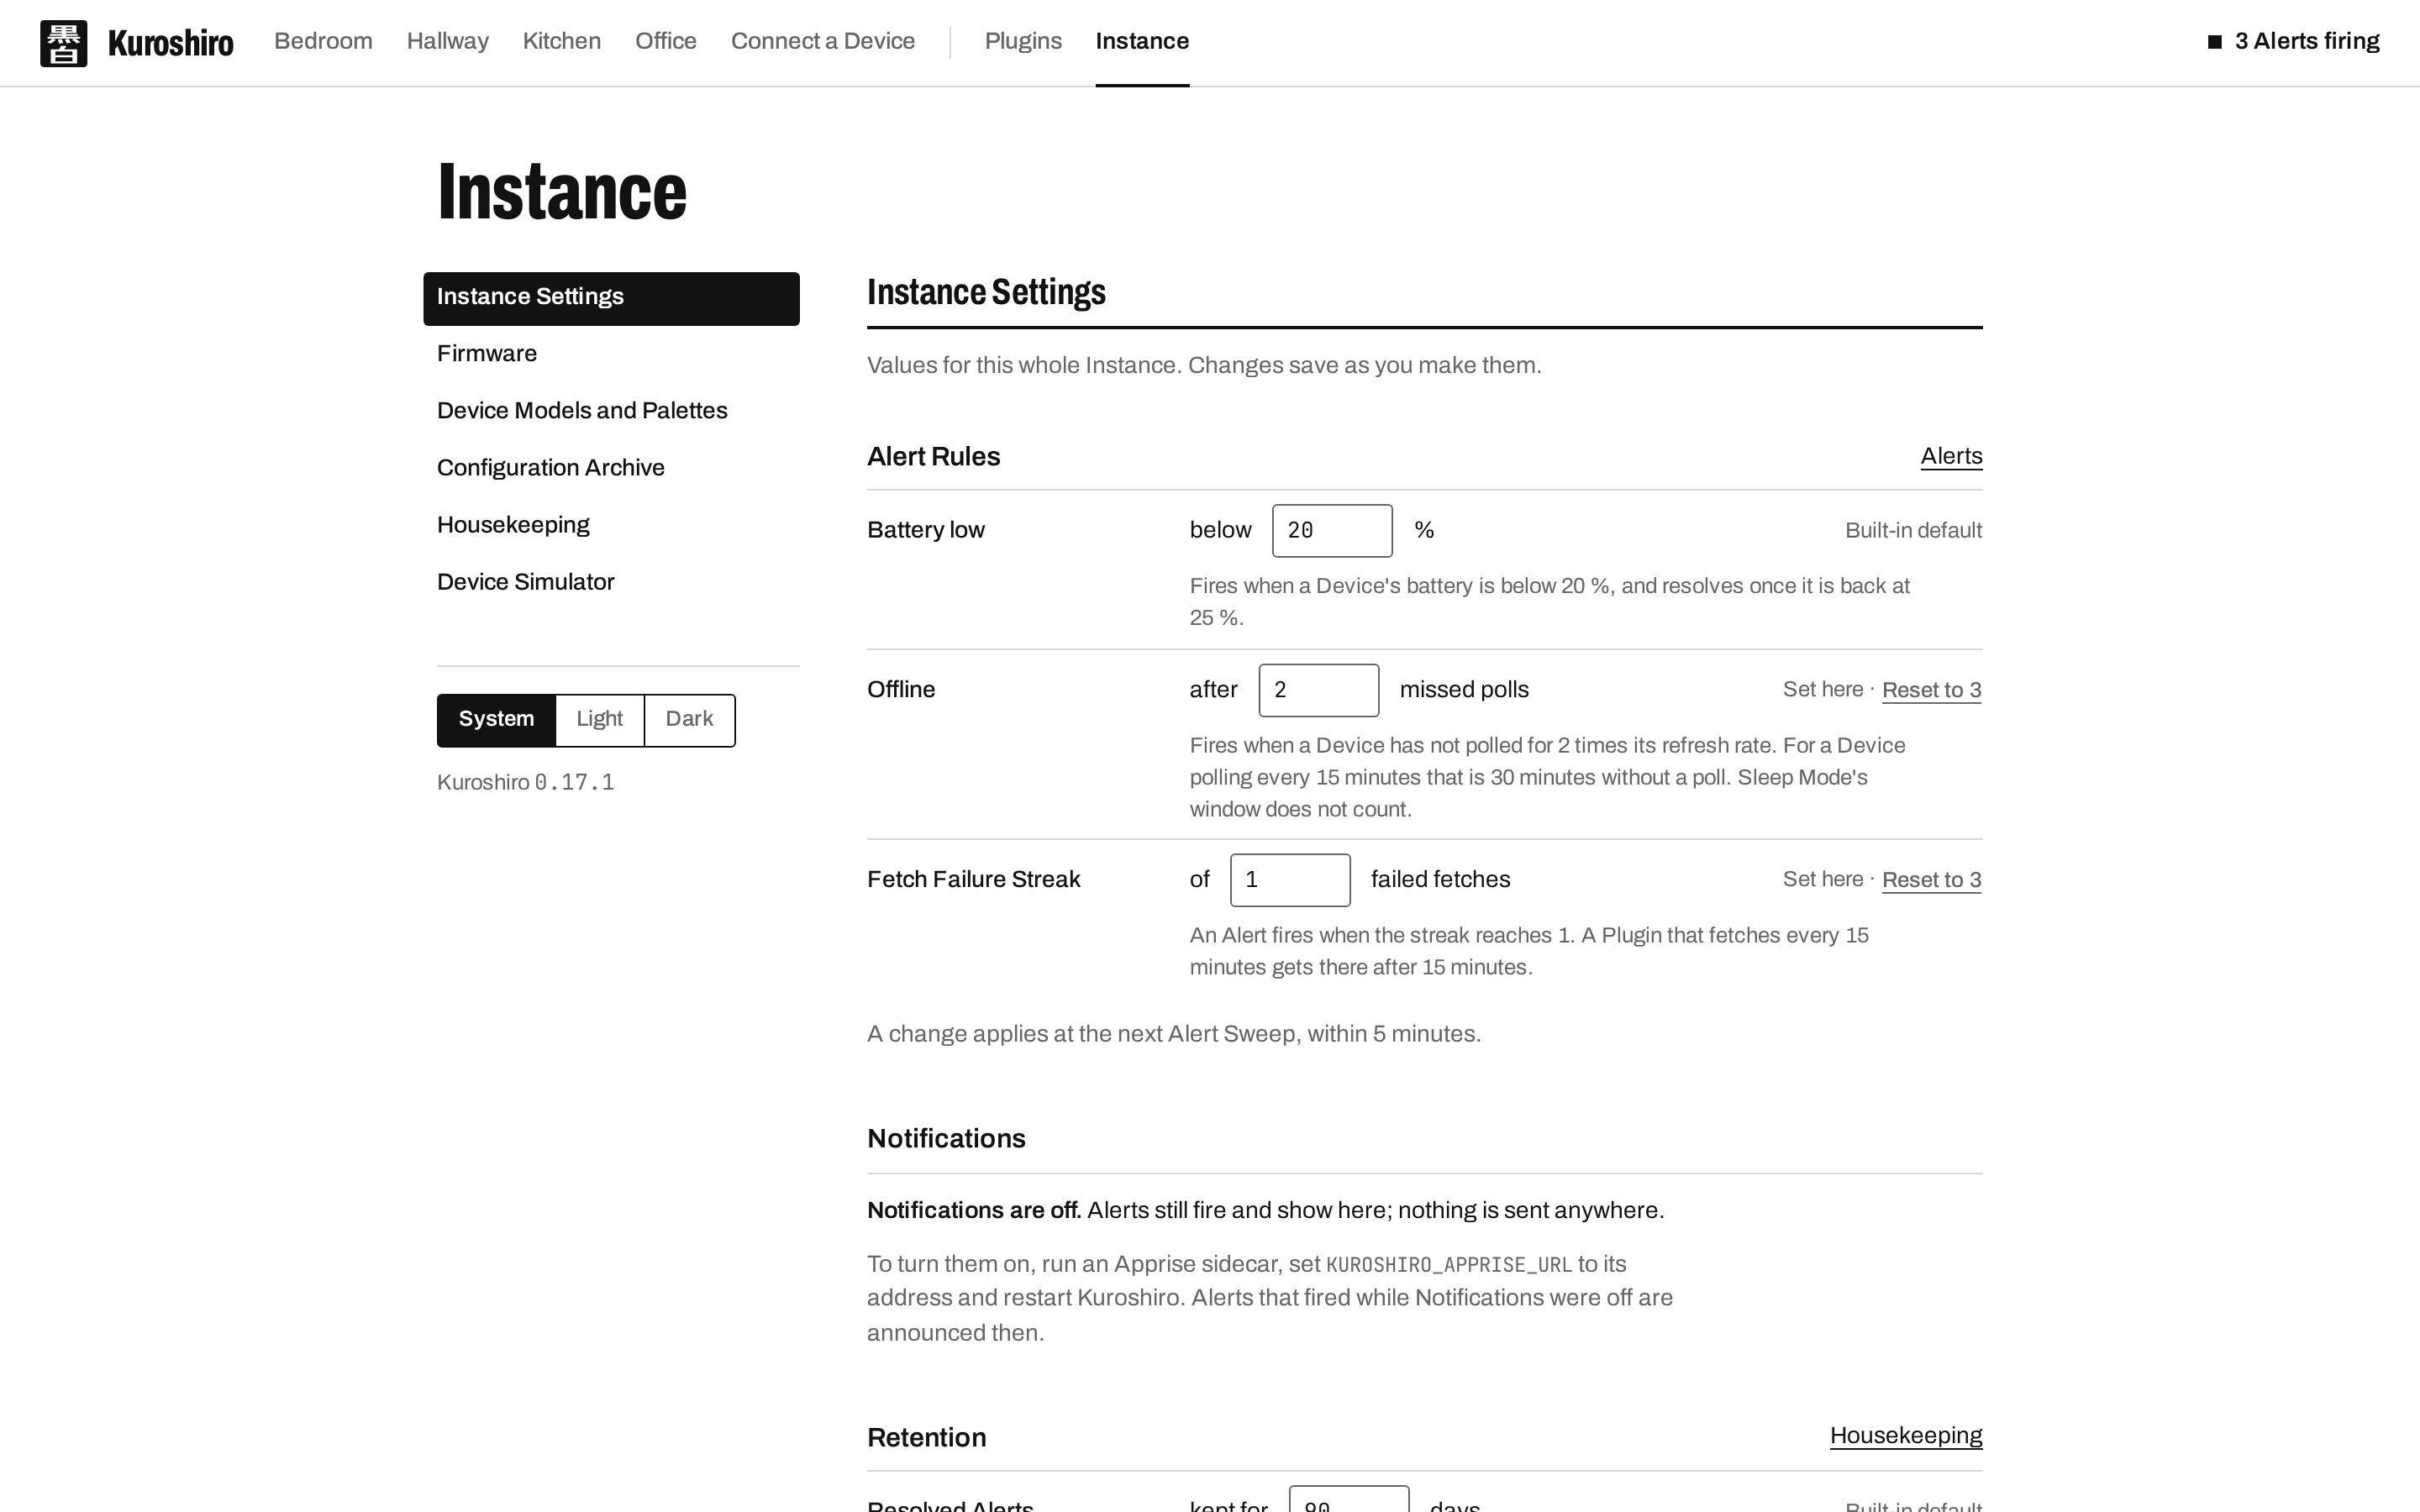Viewport: 2420px width, 1512px height.
Task: Click the Kuroshiro wordmark text
Action: pyautogui.click(x=171, y=43)
